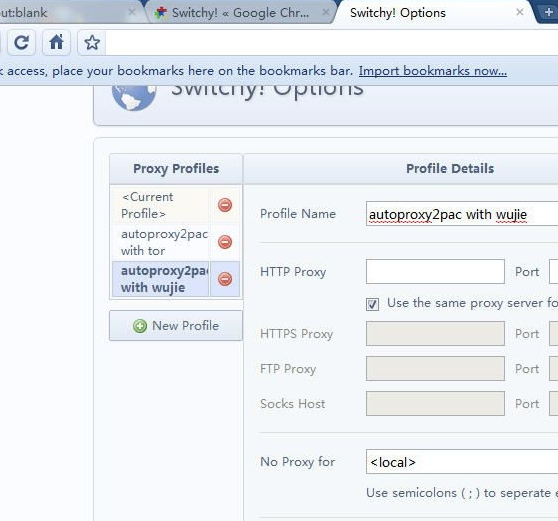This screenshot has width=558, height=521.
Task: Select the Switchy! Options tab
Action: point(434,13)
